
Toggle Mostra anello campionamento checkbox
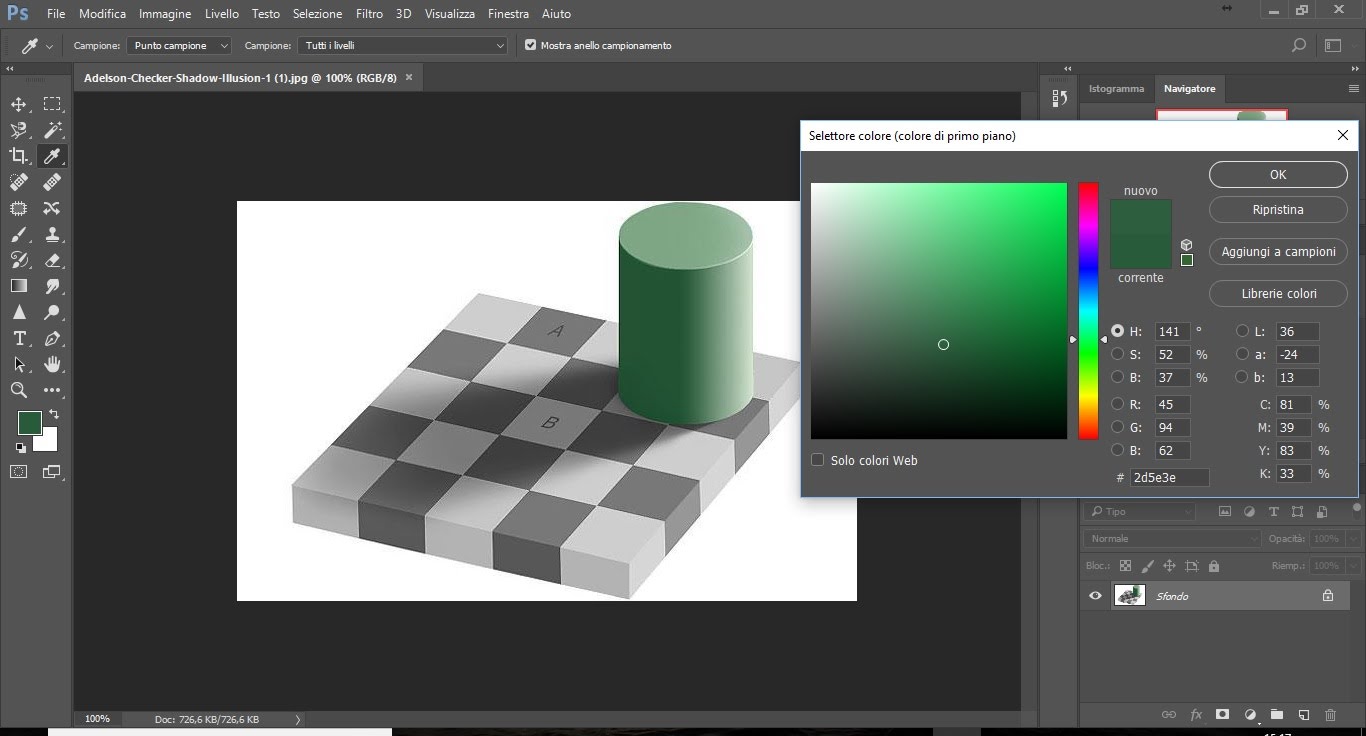(531, 45)
